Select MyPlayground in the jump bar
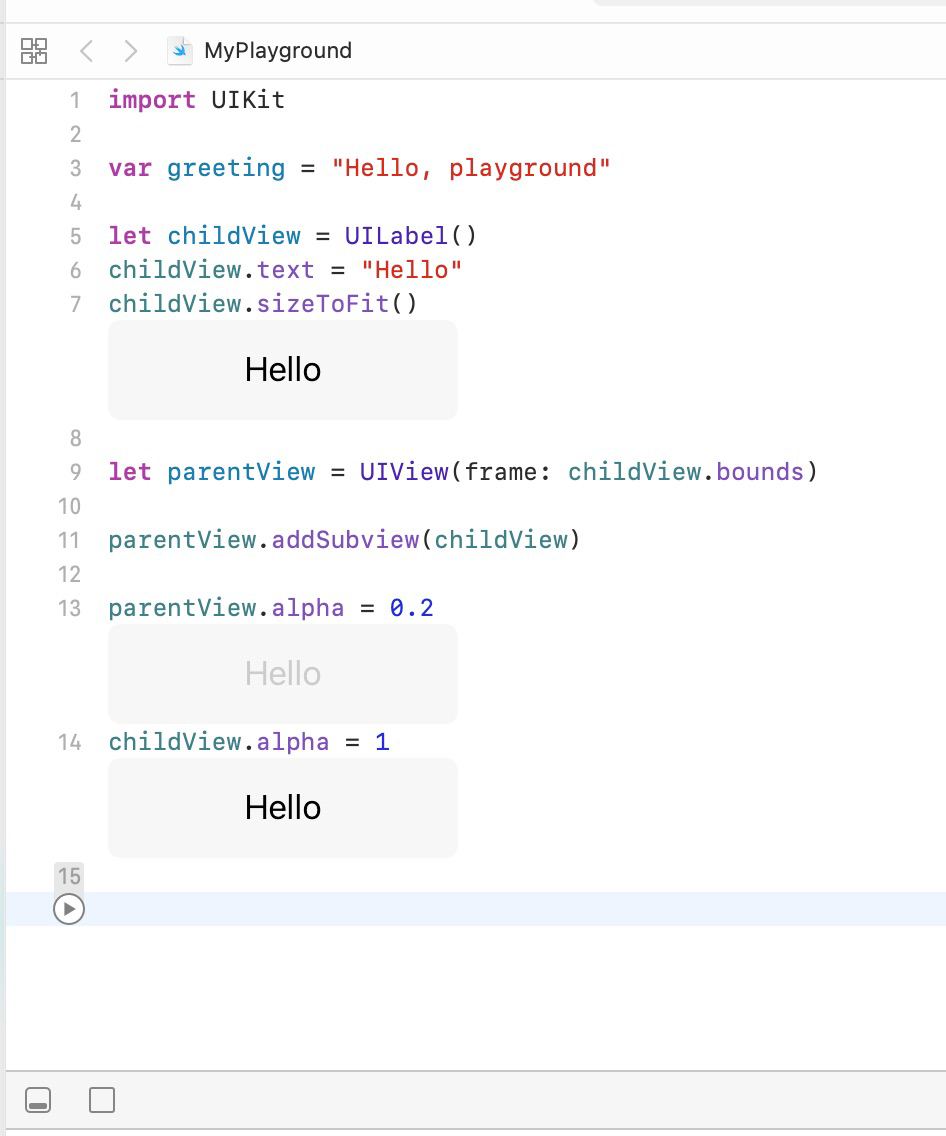The image size is (946, 1136). [277, 51]
